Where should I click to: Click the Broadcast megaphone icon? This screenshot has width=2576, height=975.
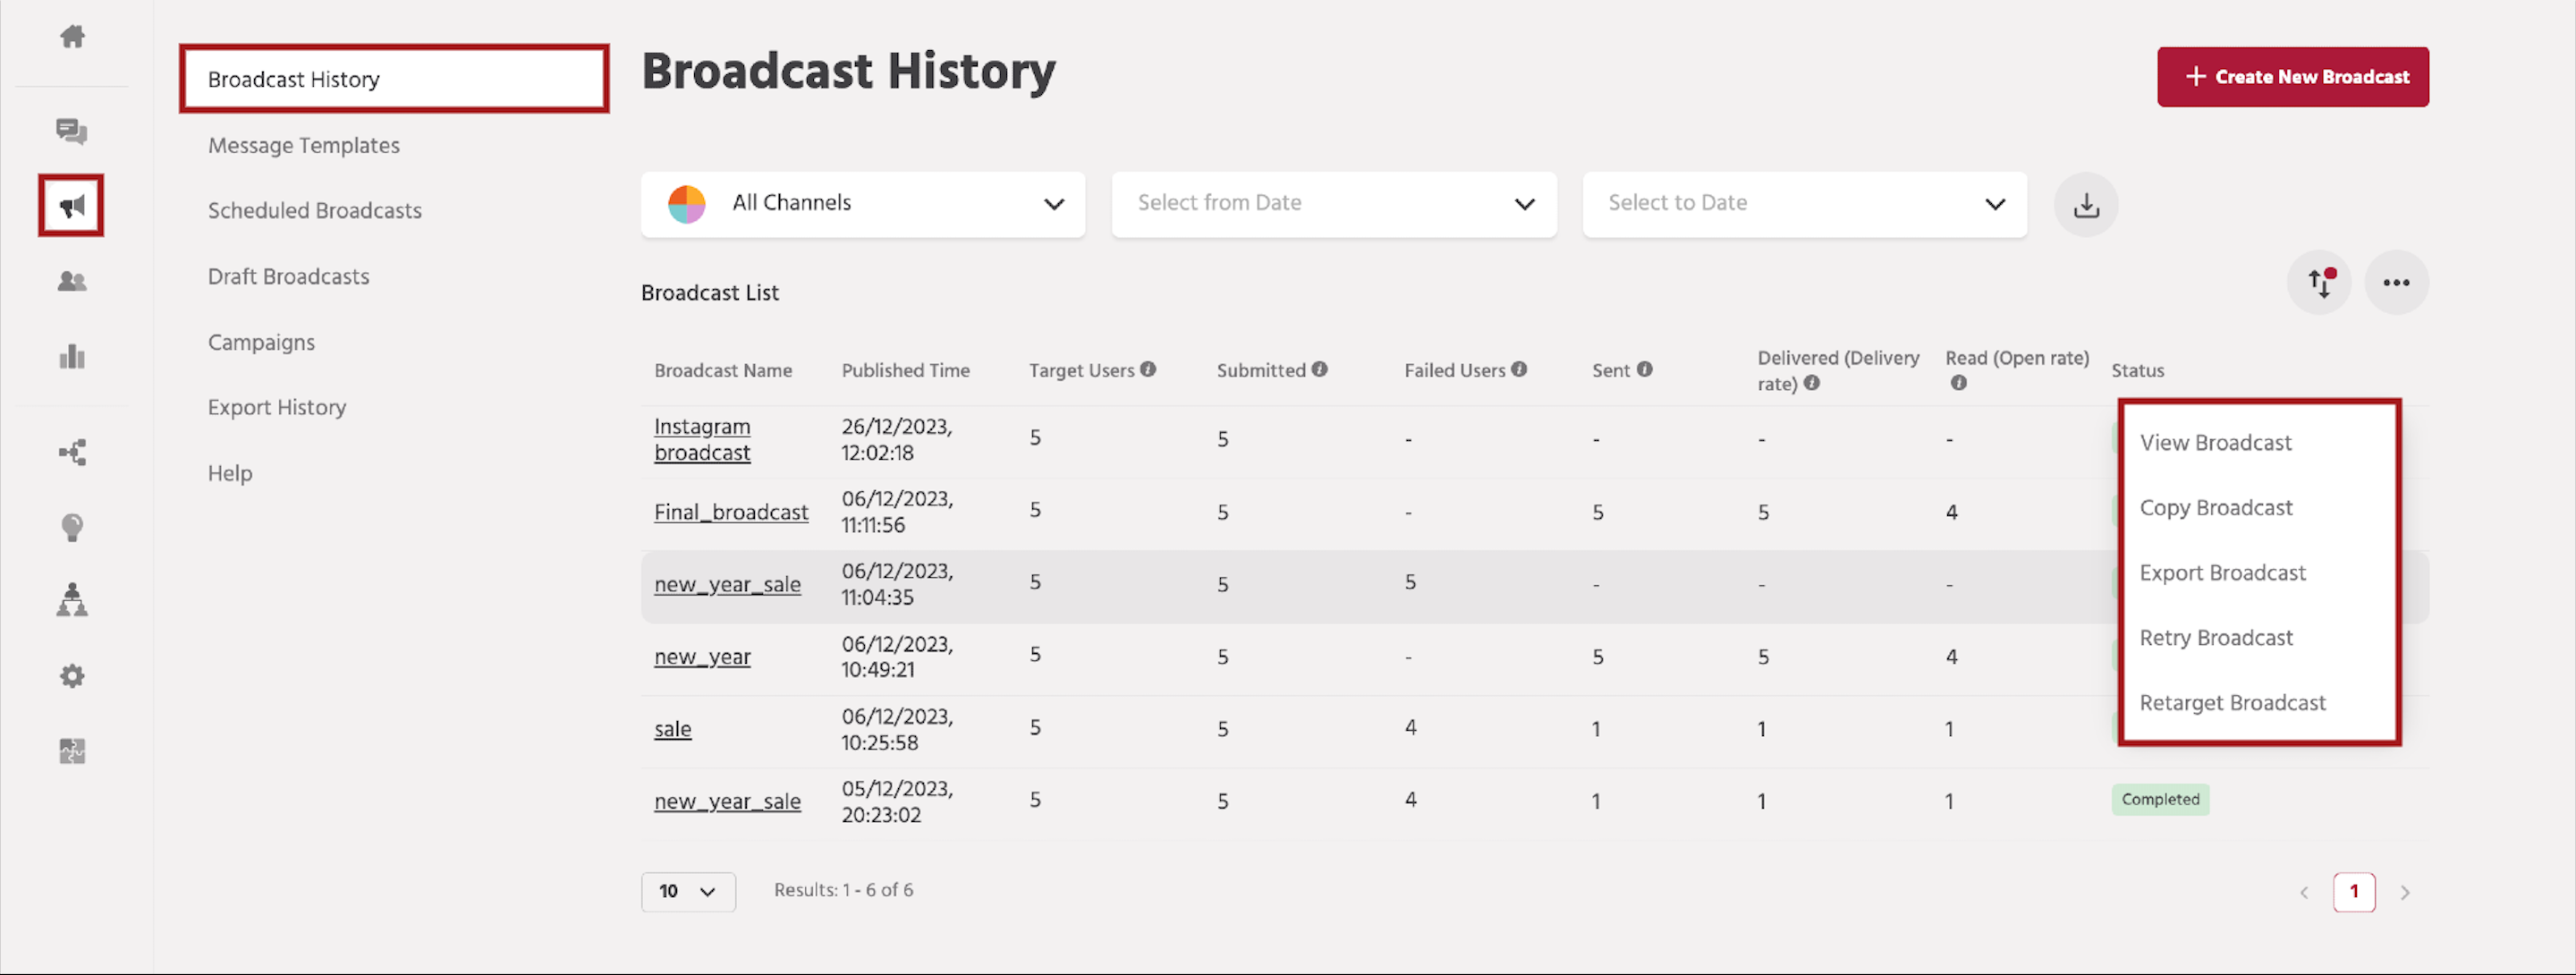pyautogui.click(x=70, y=205)
